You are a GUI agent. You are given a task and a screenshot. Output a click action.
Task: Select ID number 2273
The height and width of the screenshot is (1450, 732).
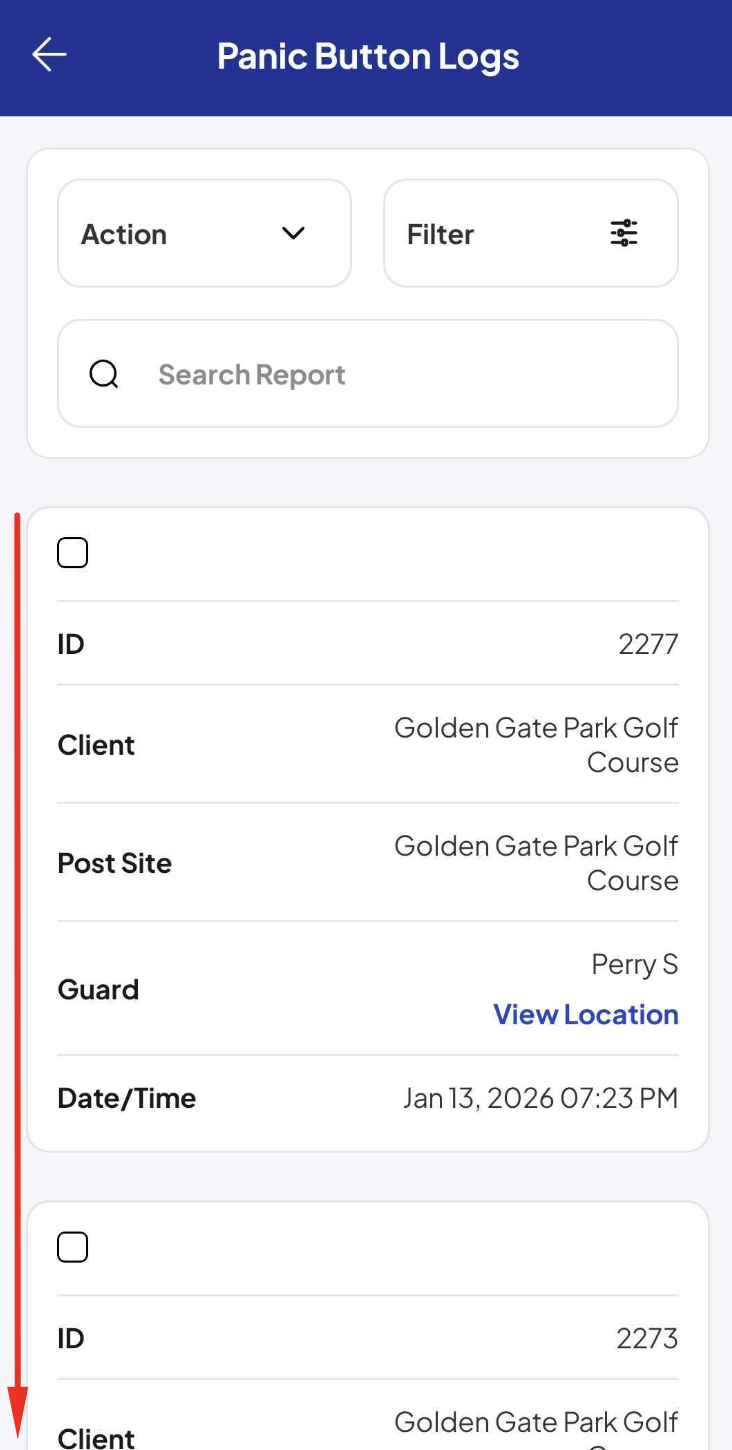coord(648,1338)
